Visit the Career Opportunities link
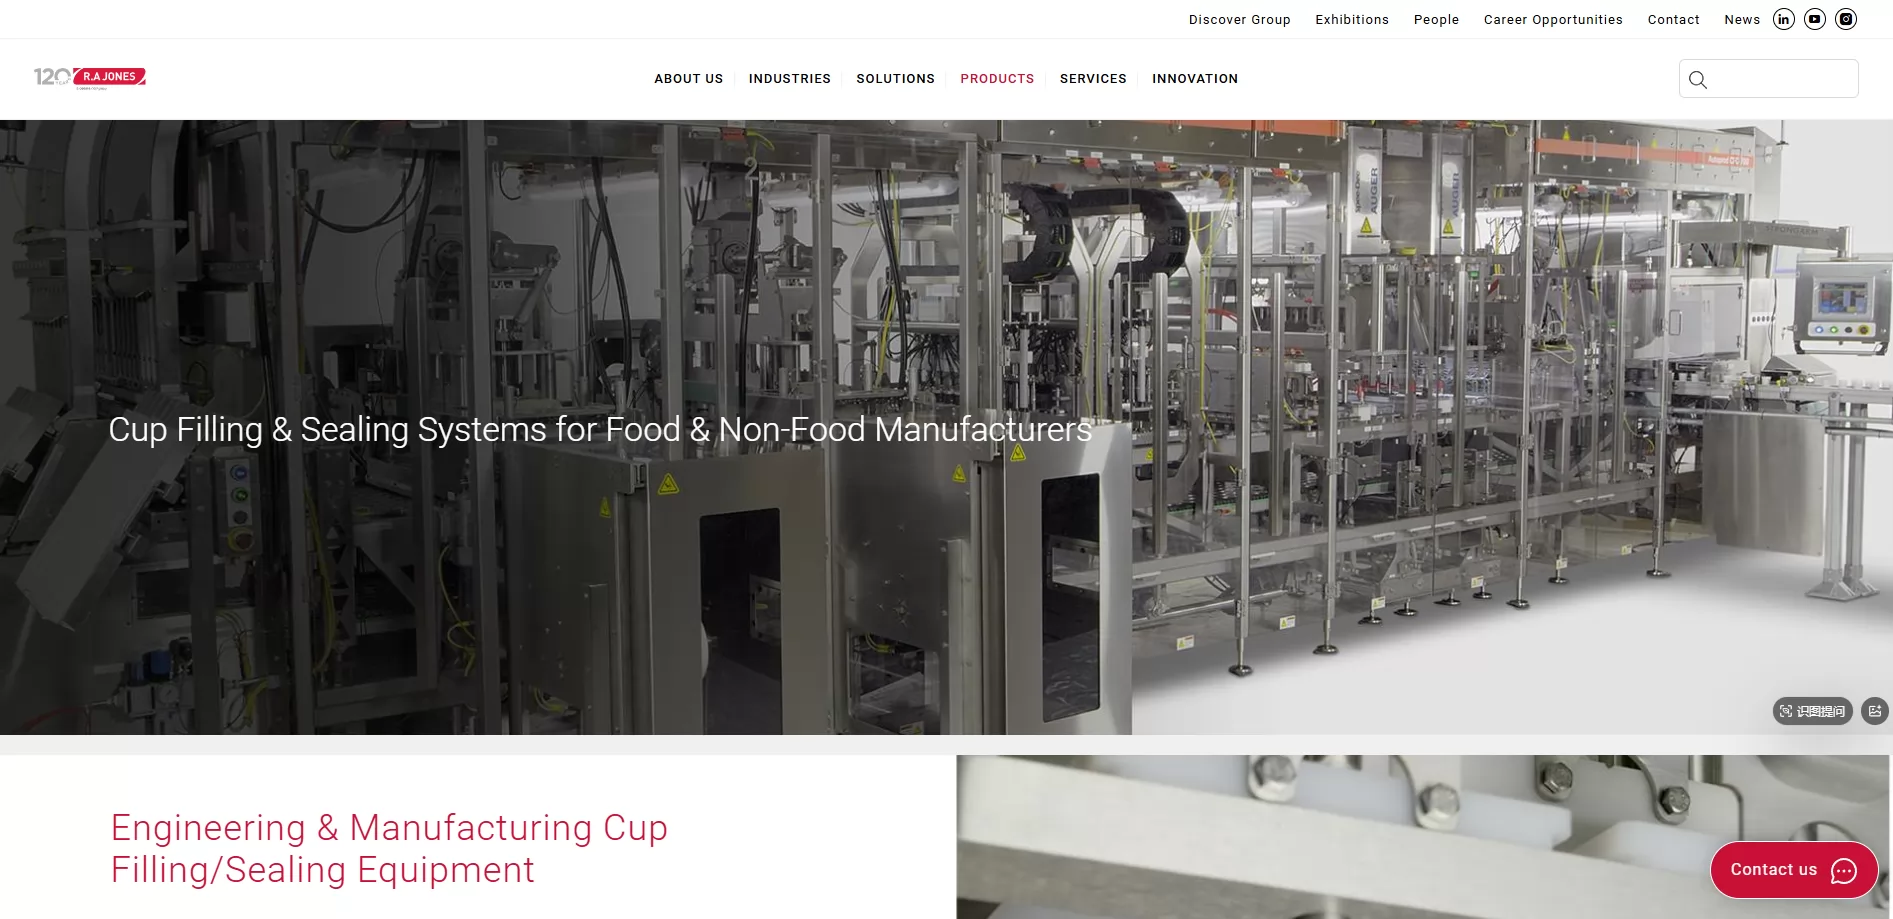This screenshot has height=919, width=1893. [1553, 19]
